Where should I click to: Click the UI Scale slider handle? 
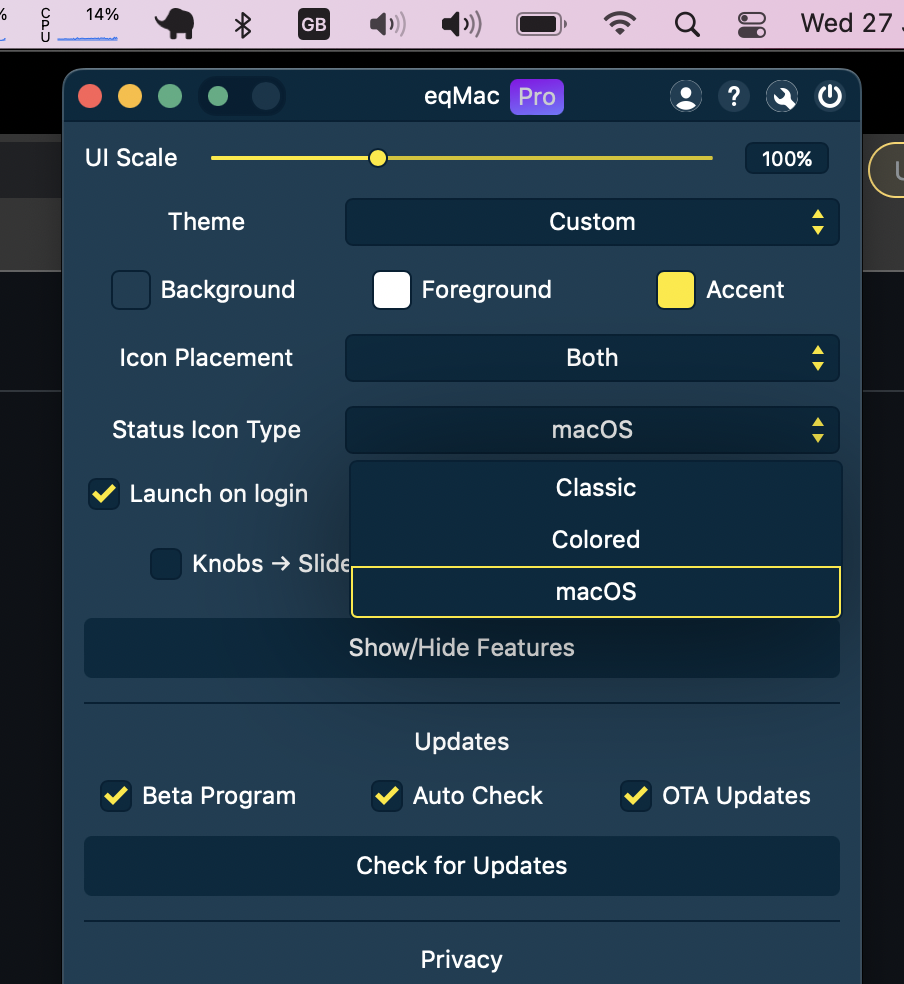pyautogui.click(x=378, y=158)
